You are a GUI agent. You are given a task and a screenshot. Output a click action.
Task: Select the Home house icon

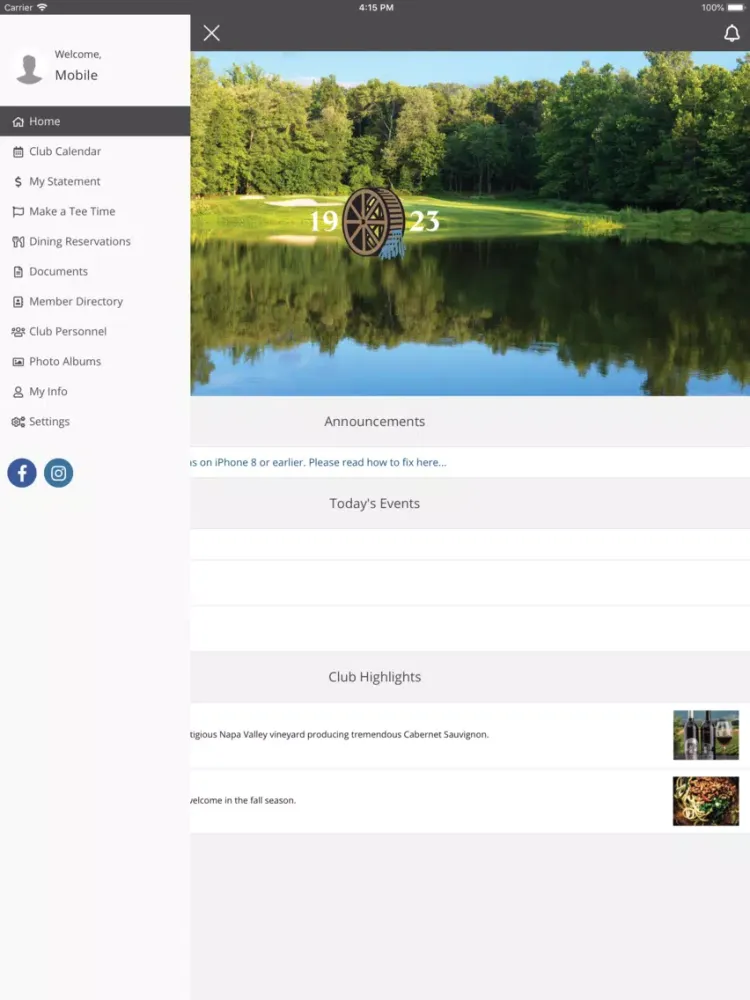[18, 122]
